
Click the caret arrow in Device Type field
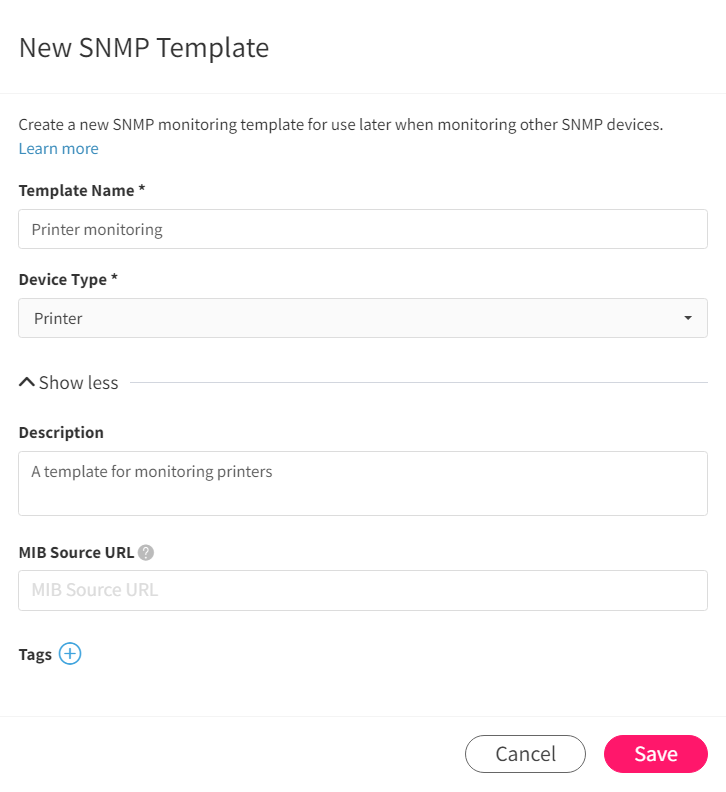coord(688,318)
